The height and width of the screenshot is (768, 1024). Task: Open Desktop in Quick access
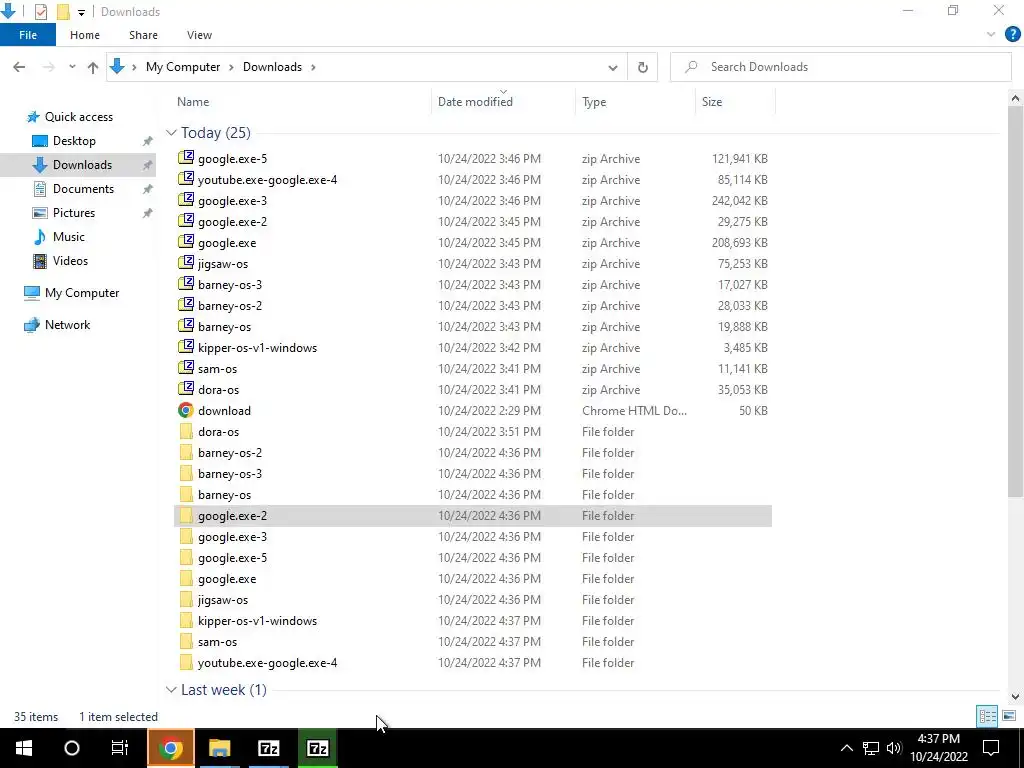(x=74, y=141)
